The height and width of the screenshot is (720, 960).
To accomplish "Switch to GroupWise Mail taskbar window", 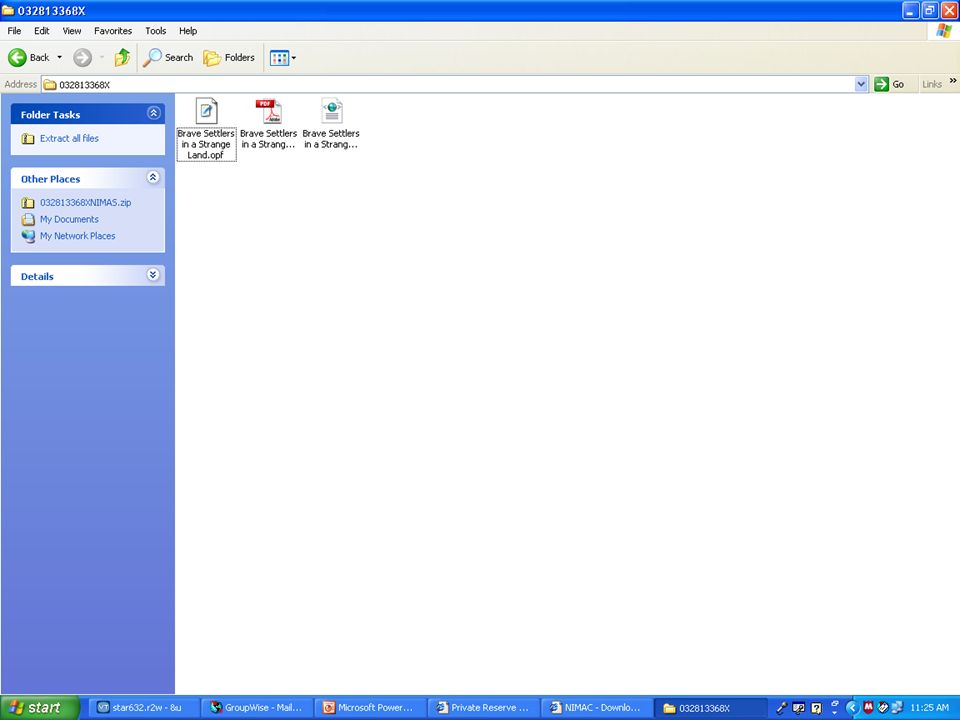I will coord(257,708).
